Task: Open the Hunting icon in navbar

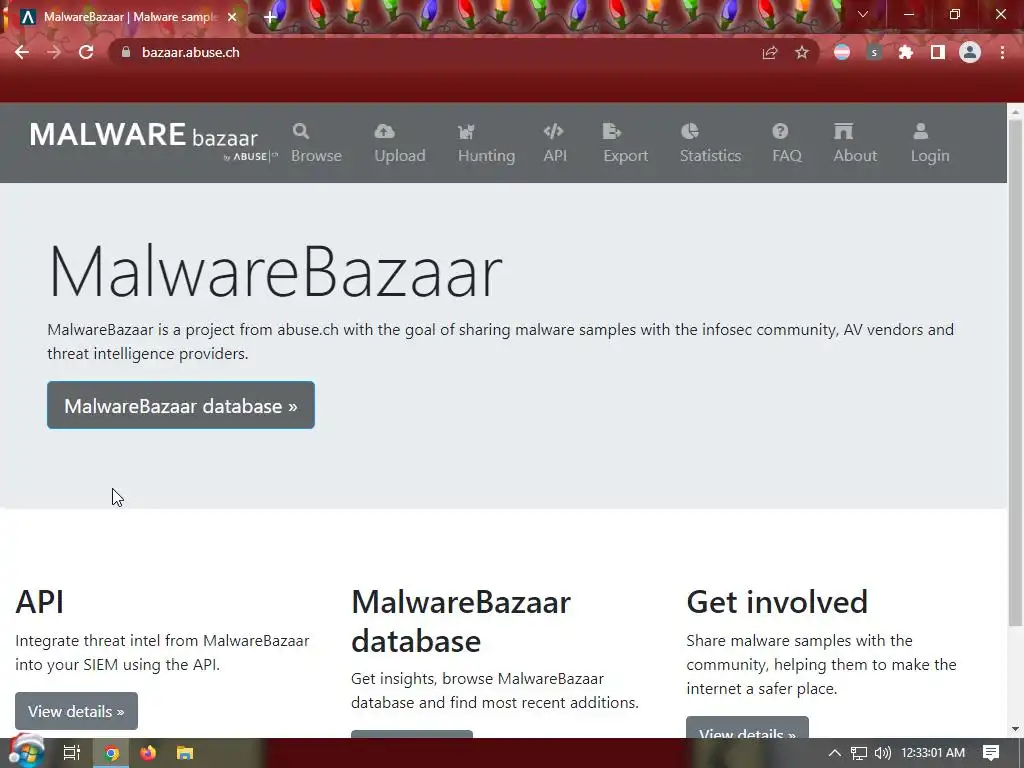Action: pyautogui.click(x=466, y=131)
